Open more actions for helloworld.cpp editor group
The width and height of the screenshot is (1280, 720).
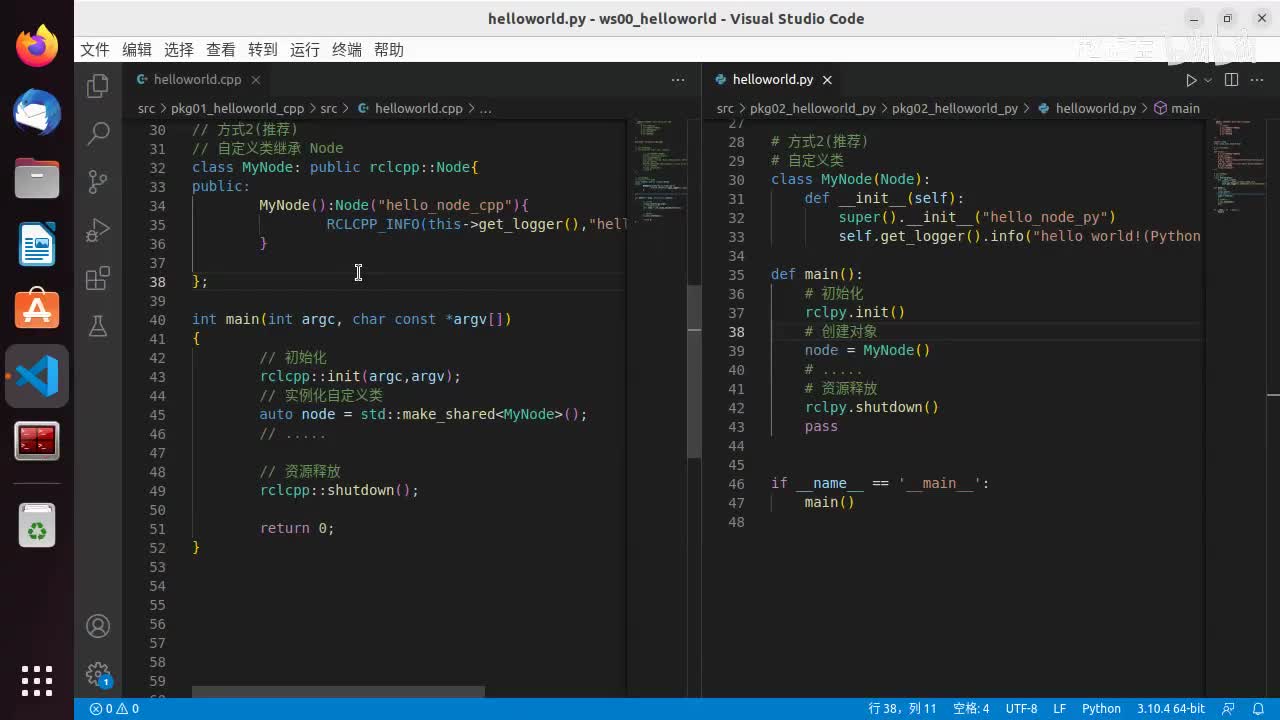coord(678,80)
